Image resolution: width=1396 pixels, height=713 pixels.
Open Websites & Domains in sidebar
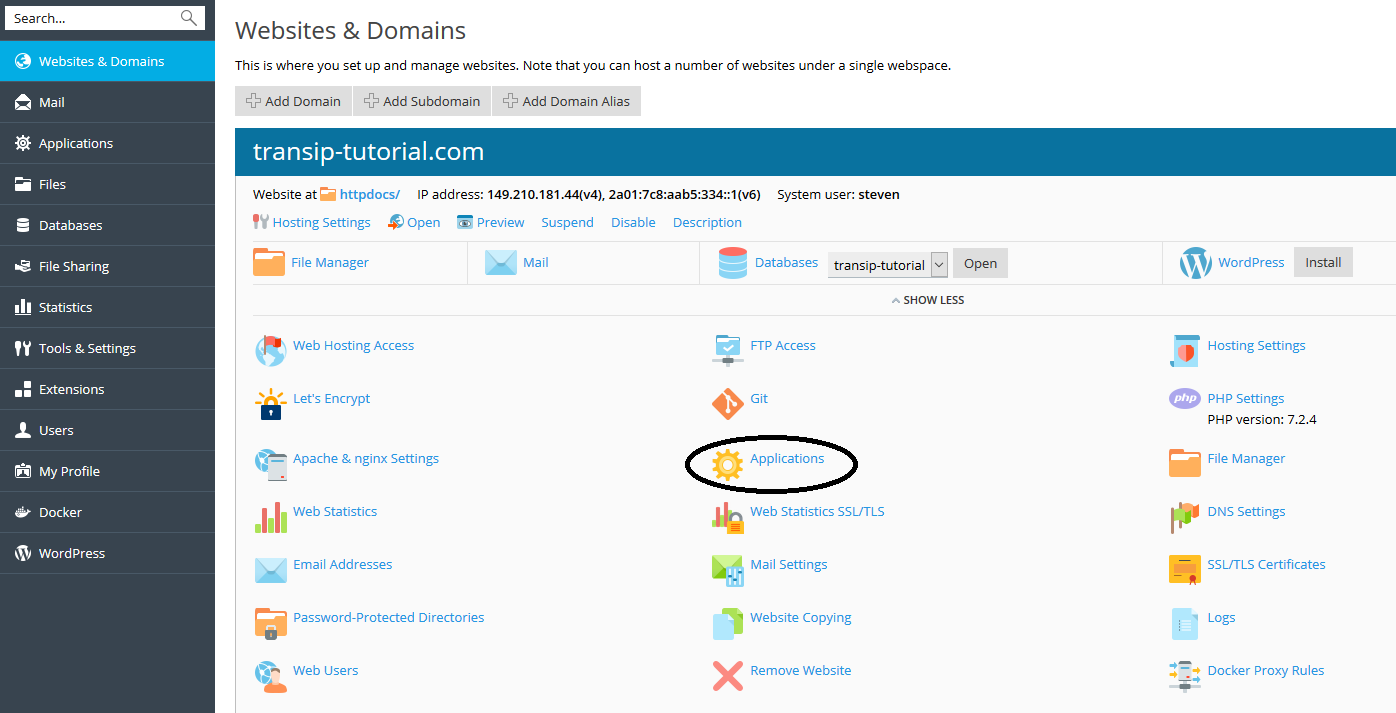(x=107, y=61)
